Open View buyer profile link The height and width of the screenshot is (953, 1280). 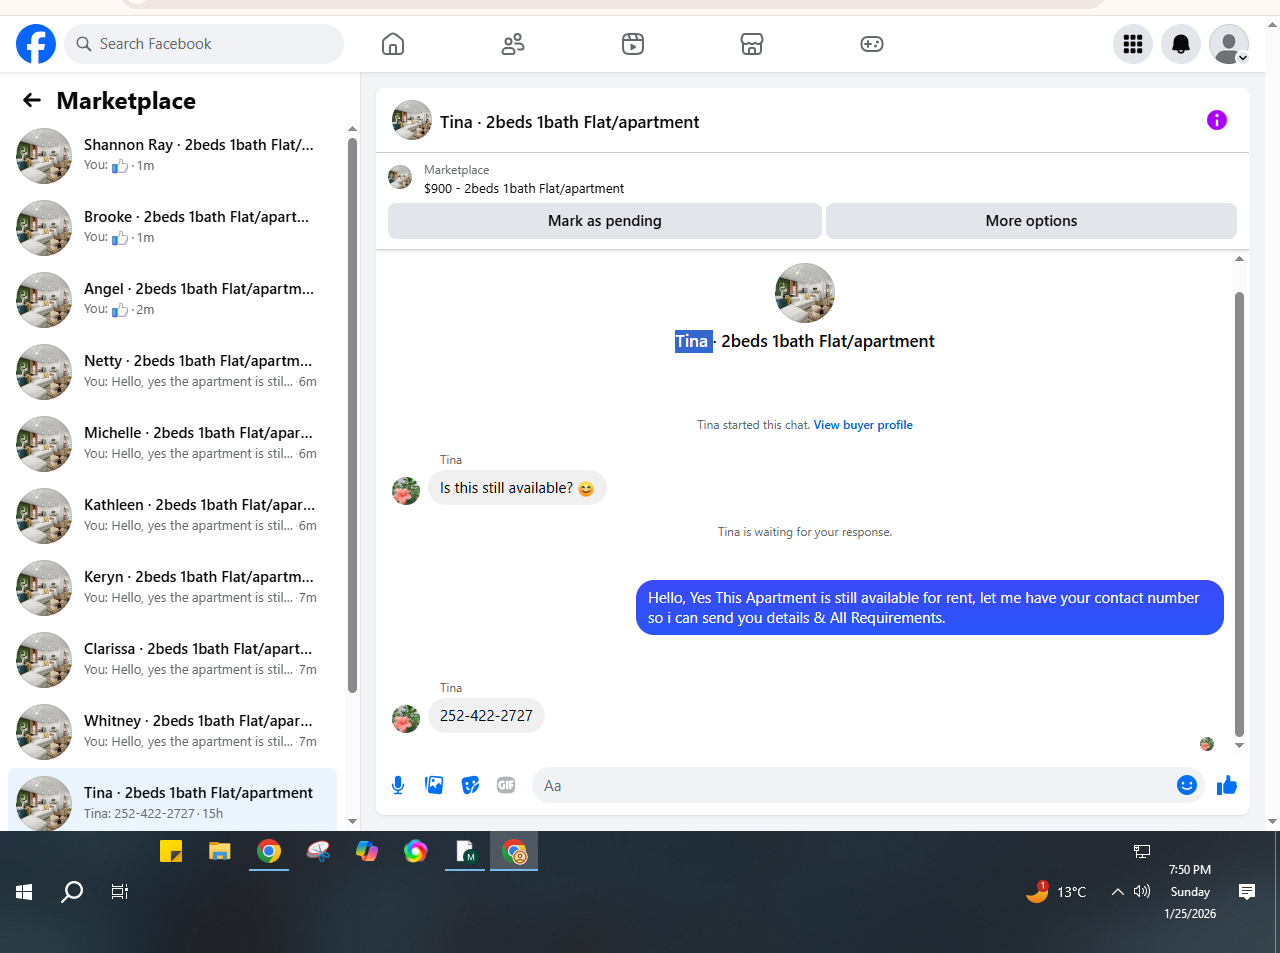coord(863,425)
